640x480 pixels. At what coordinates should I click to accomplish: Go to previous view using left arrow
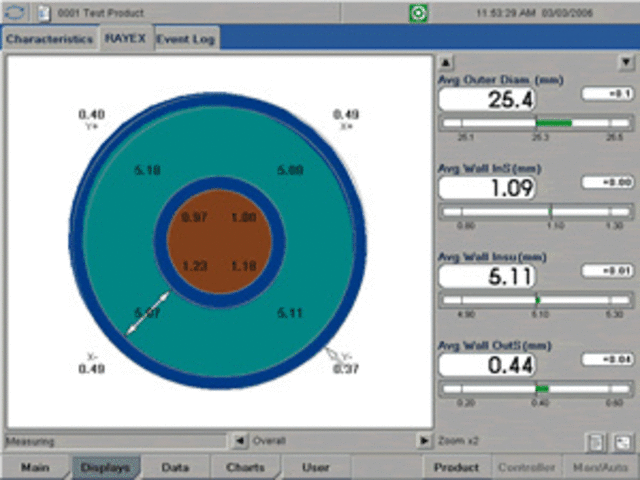[238, 440]
